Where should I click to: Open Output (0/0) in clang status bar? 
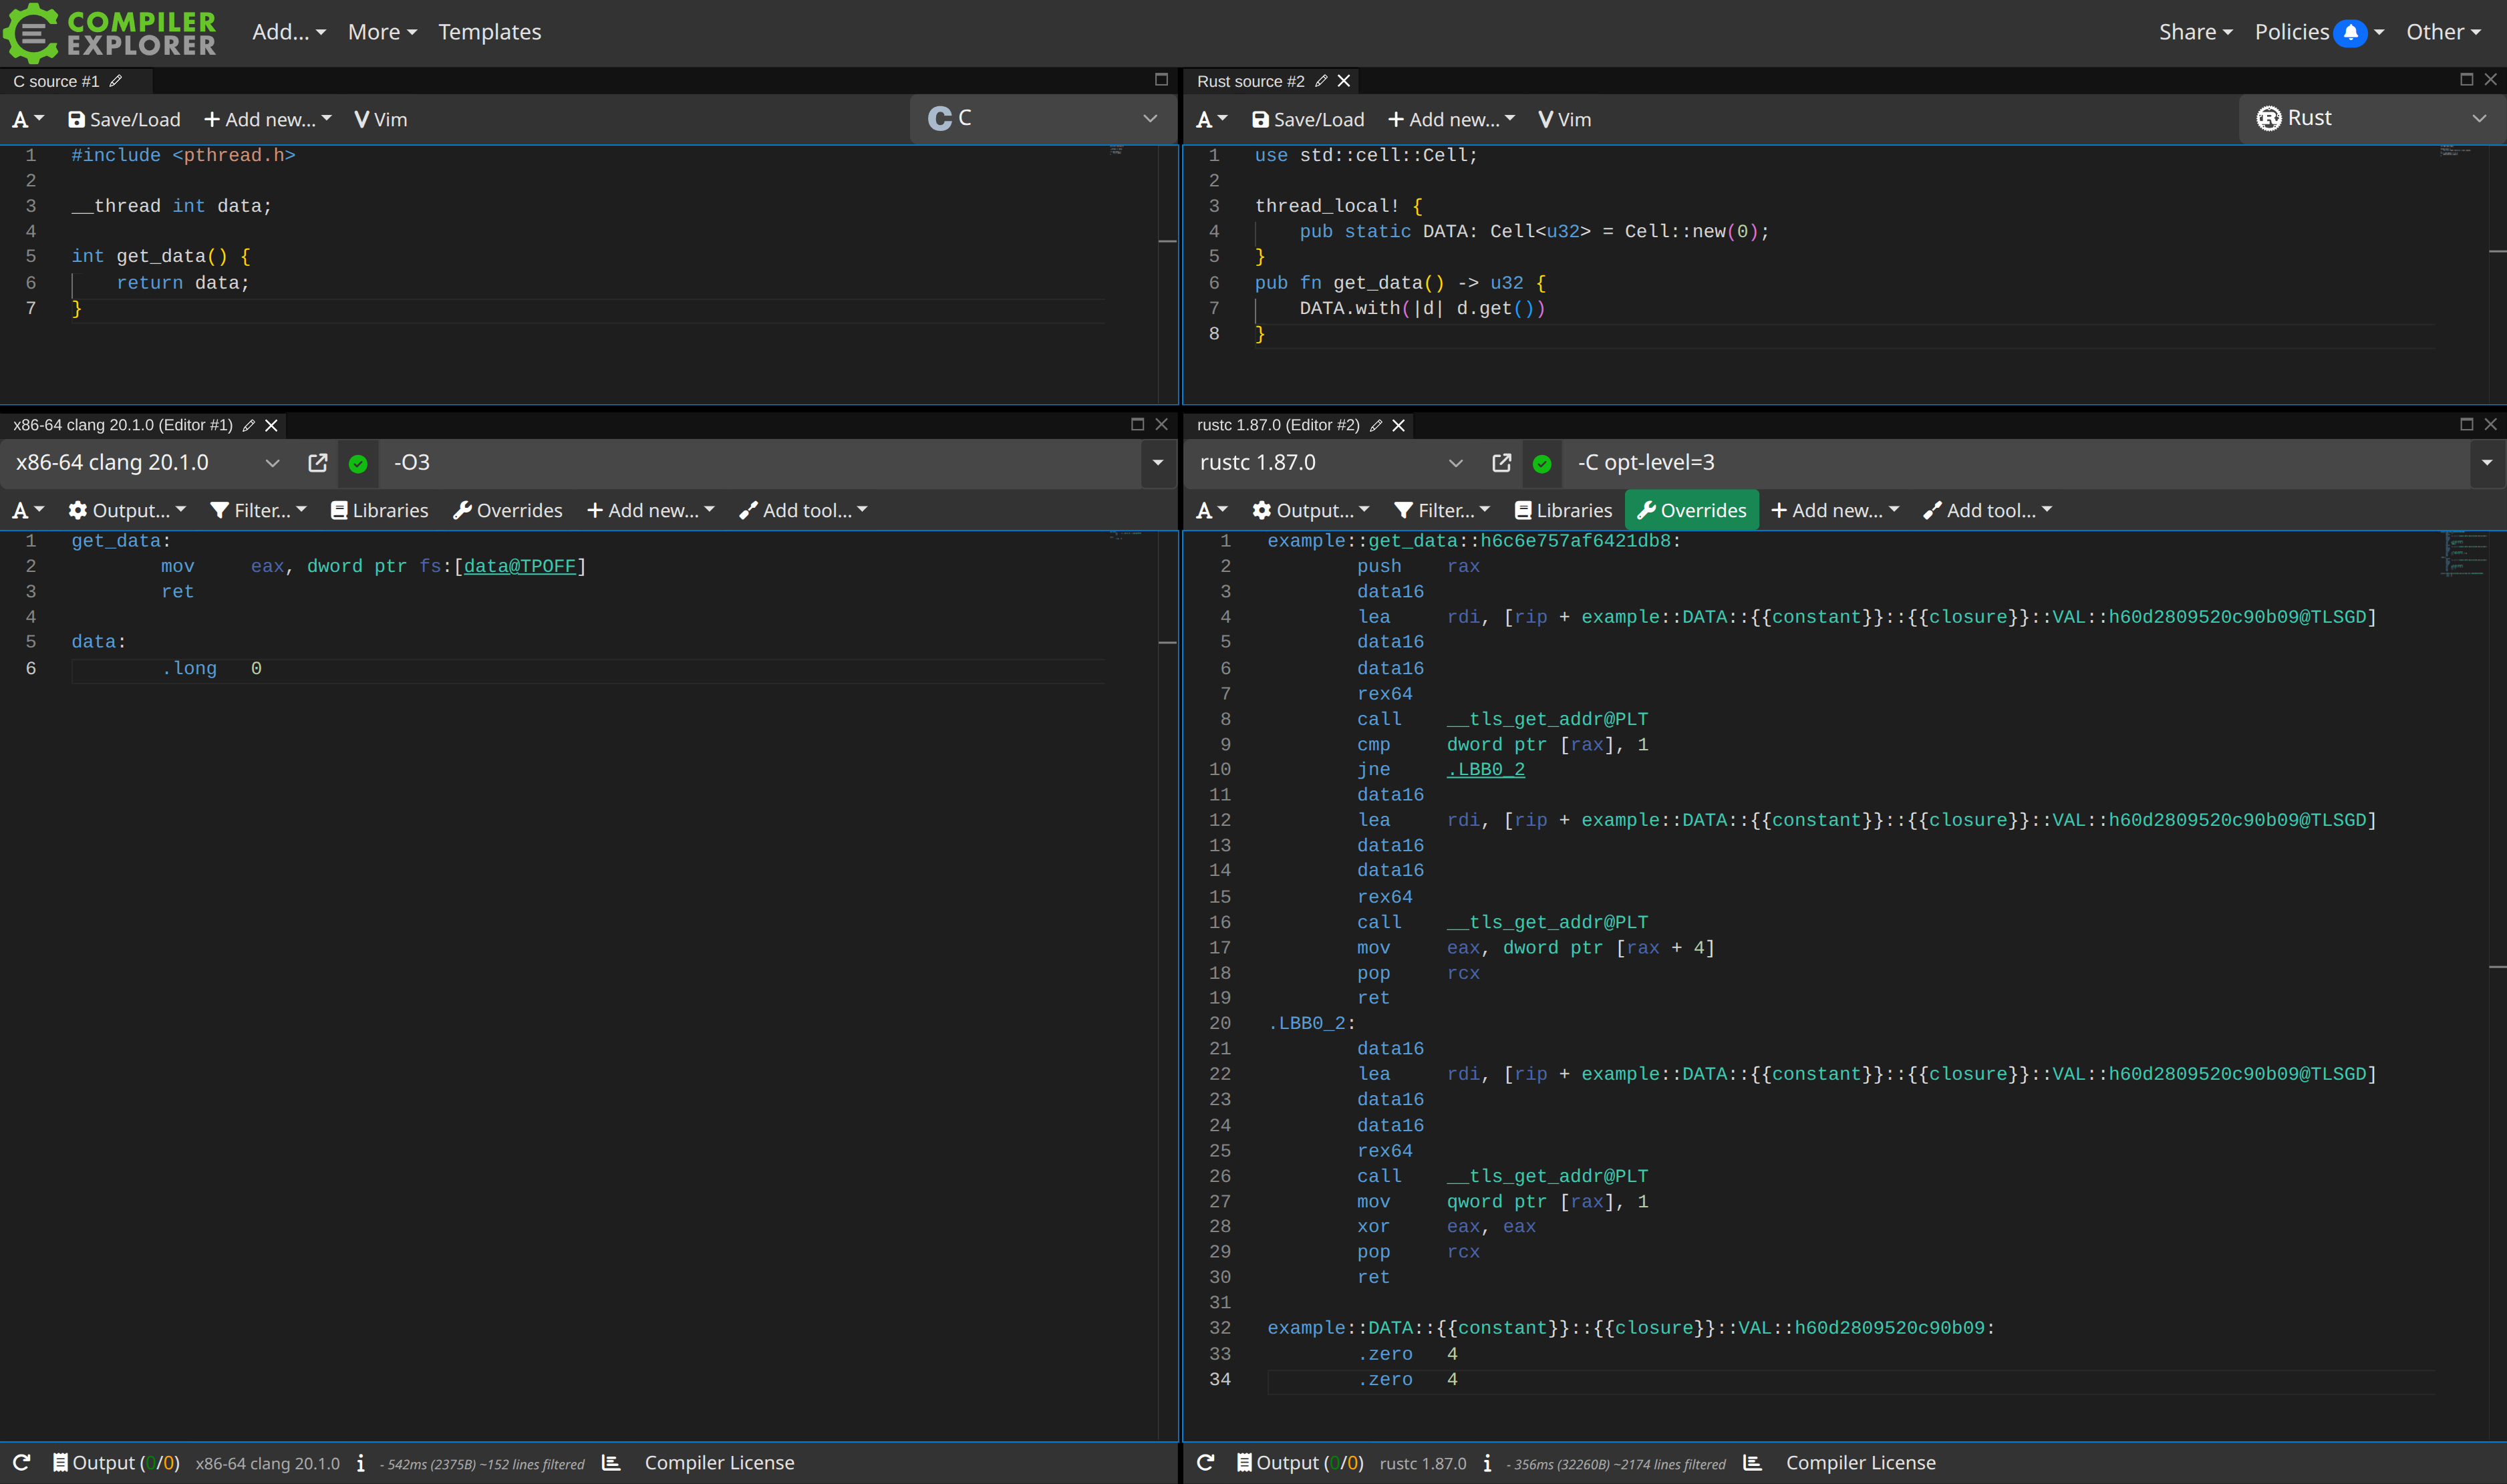[x=116, y=1463]
